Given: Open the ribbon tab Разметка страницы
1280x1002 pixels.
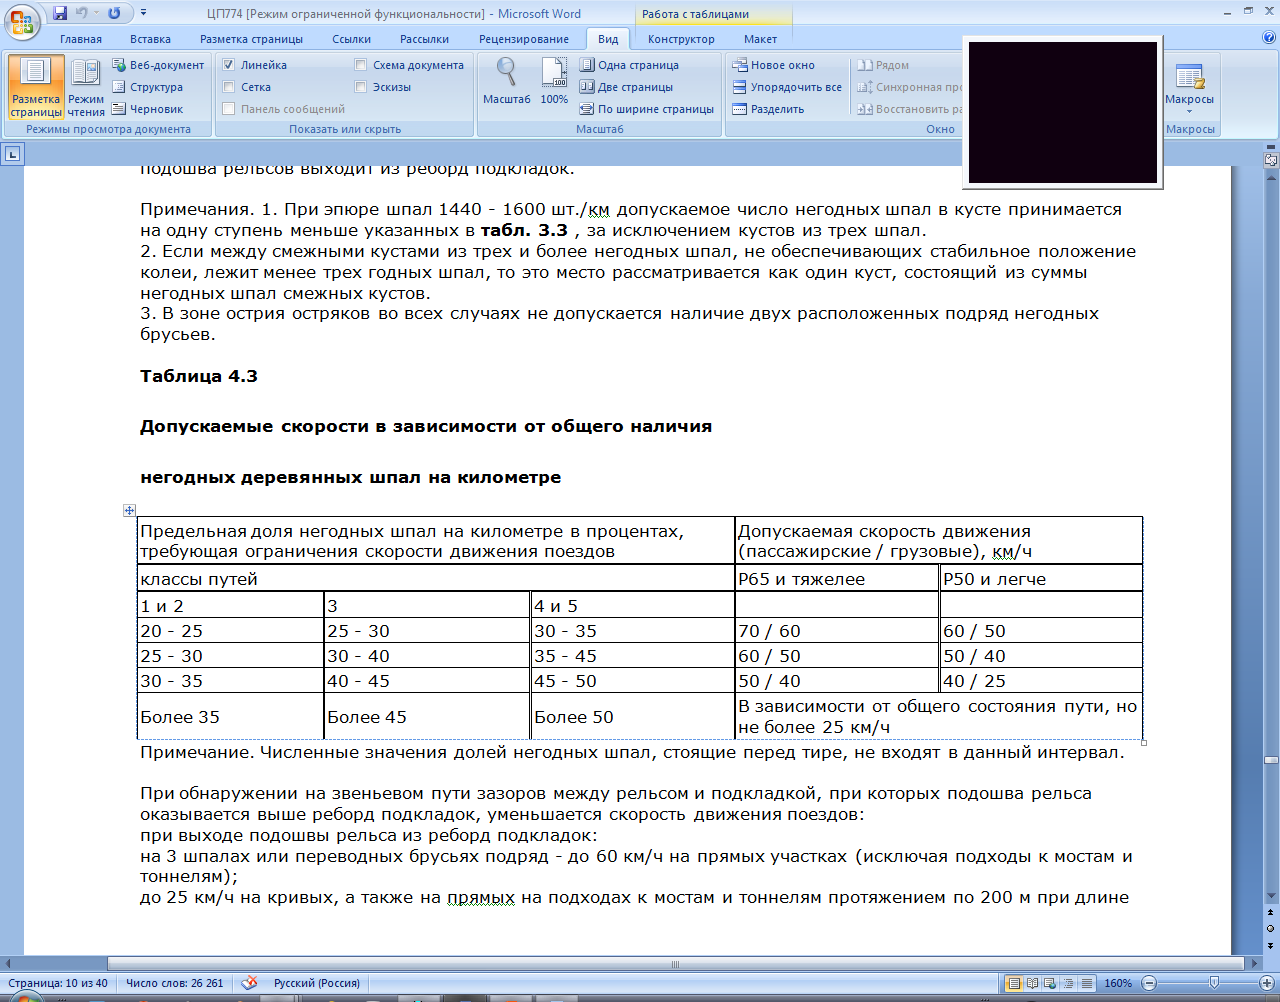Looking at the screenshot, I should click(x=251, y=39).
